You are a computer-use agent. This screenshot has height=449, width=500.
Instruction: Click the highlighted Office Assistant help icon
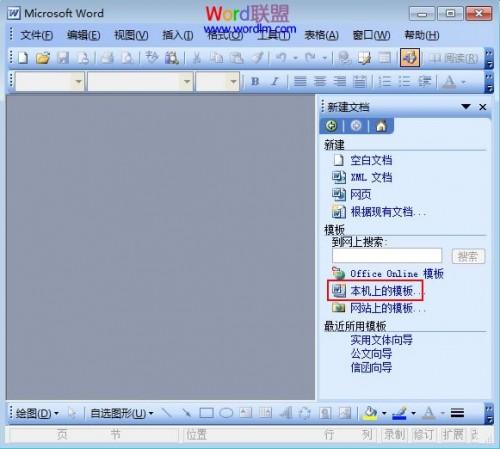410,58
